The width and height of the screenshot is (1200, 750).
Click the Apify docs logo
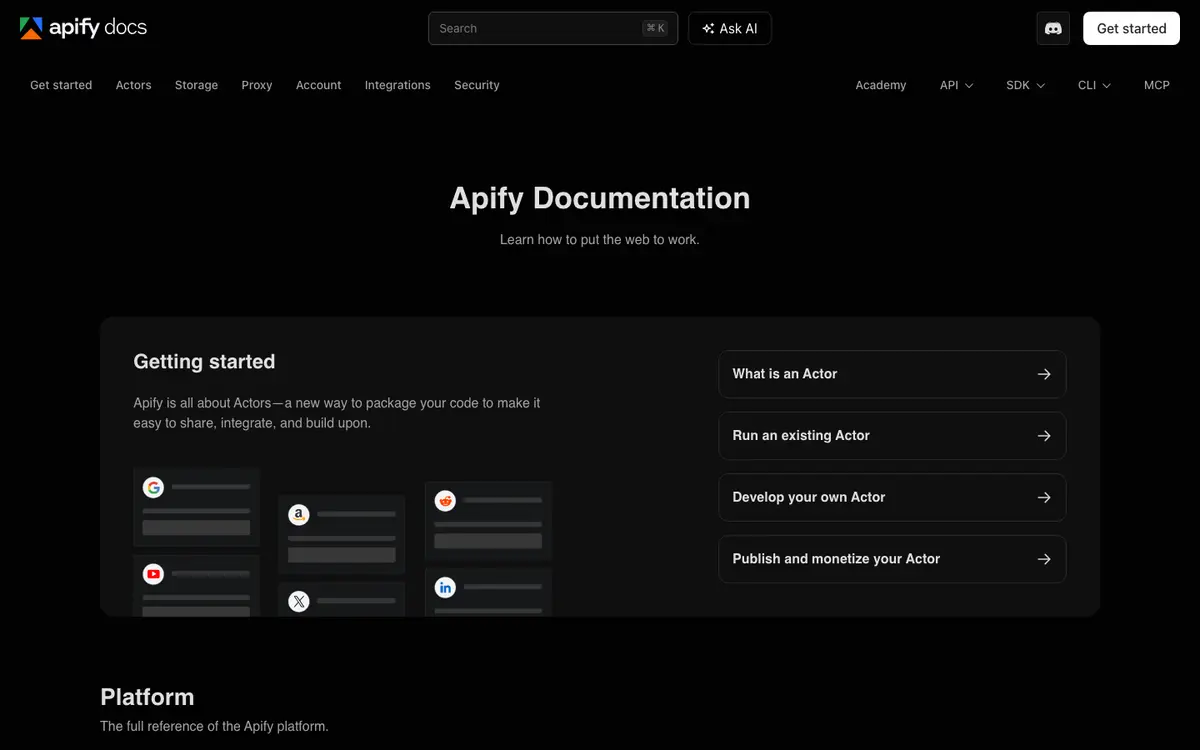(83, 28)
